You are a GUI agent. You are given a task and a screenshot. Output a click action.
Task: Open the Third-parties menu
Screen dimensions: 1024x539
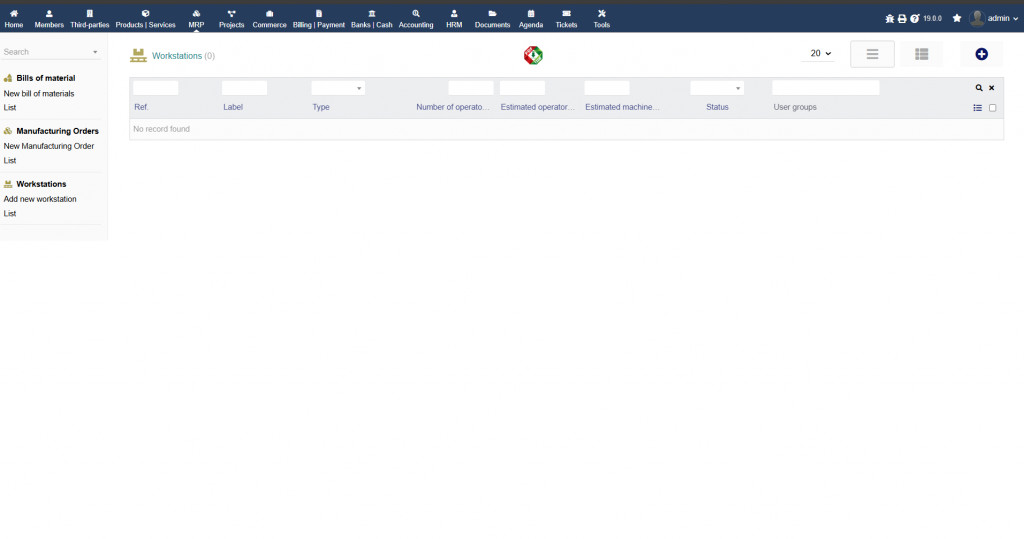coord(89,19)
